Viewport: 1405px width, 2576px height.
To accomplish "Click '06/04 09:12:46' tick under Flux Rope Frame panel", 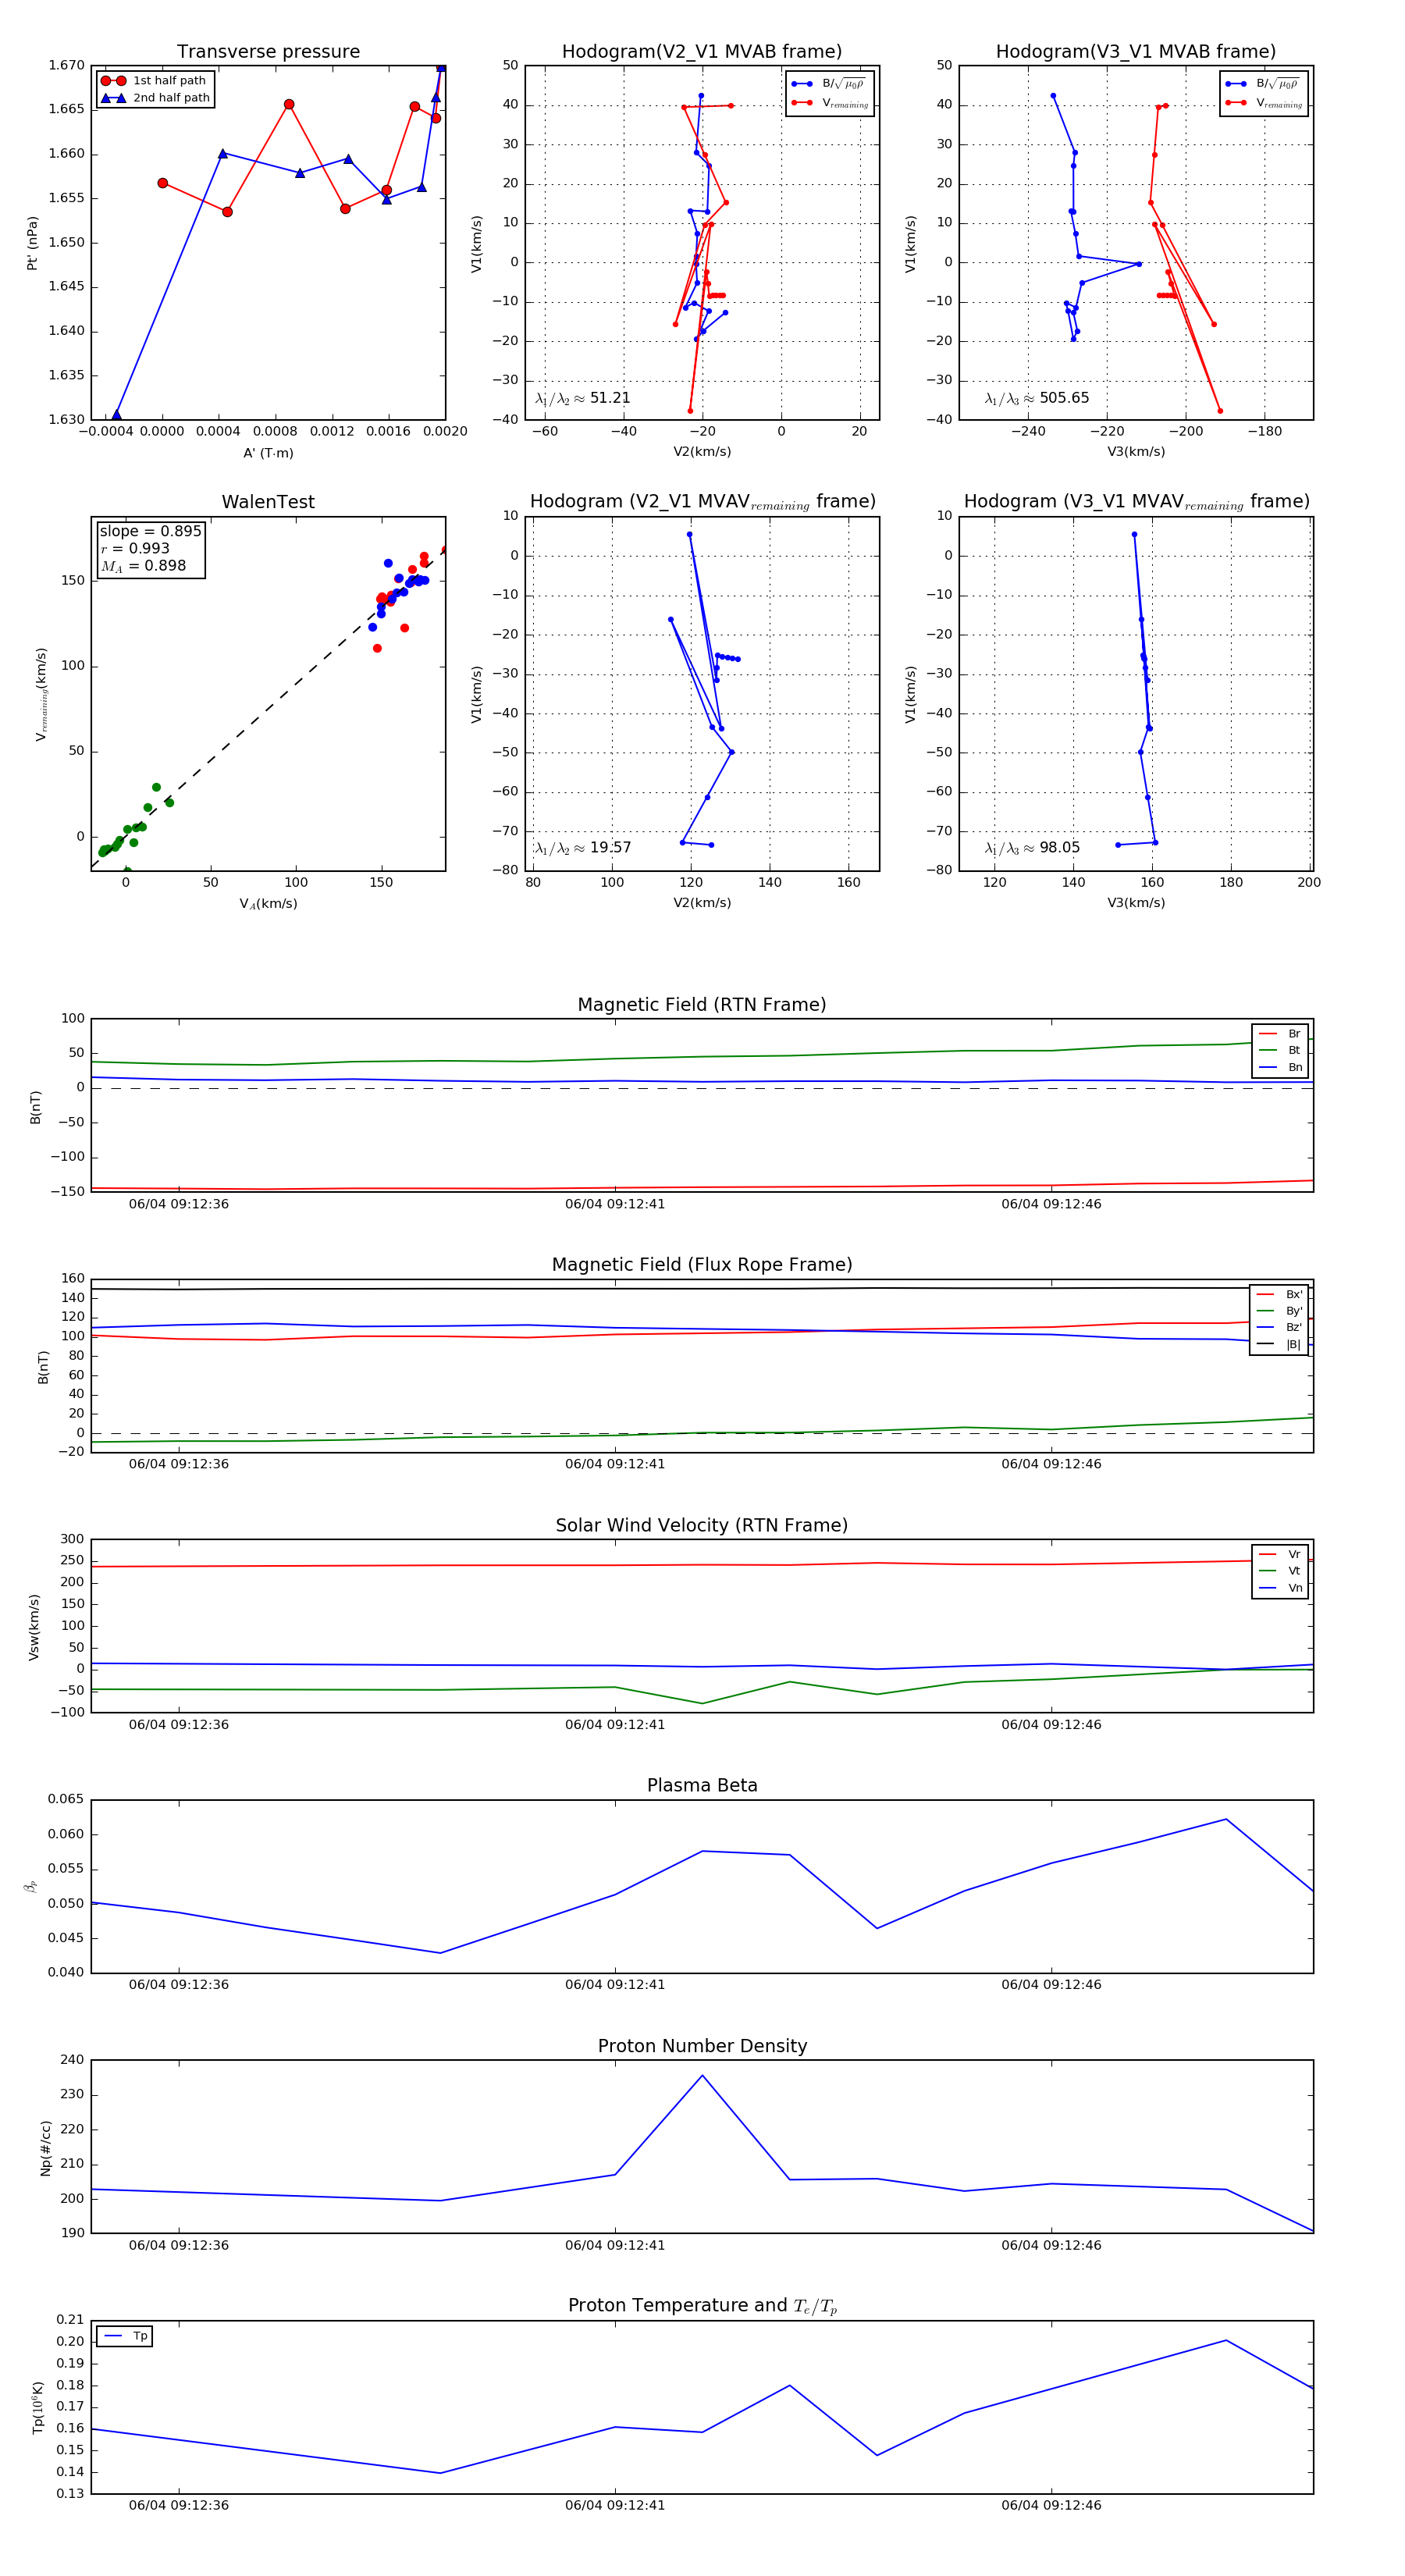I will (1051, 1464).
